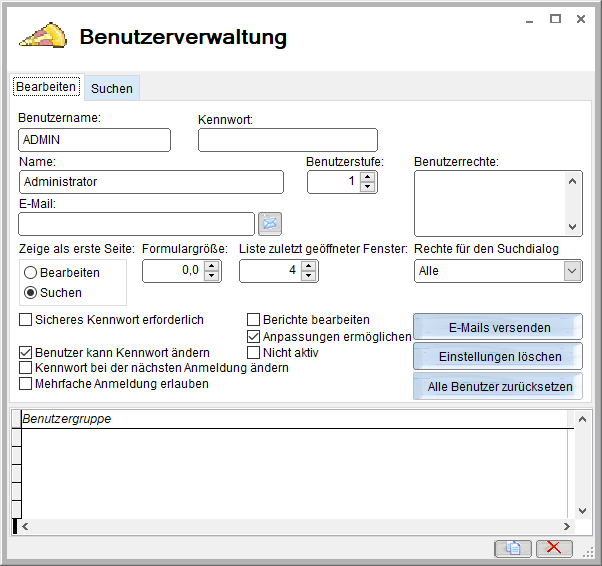Image resolution: width=602 pixels, height=566 pixels.
Task: Enable Mehrfache Anmeldung erlauben checkbox
Action: pyautogui.click(x=25, y=383)
